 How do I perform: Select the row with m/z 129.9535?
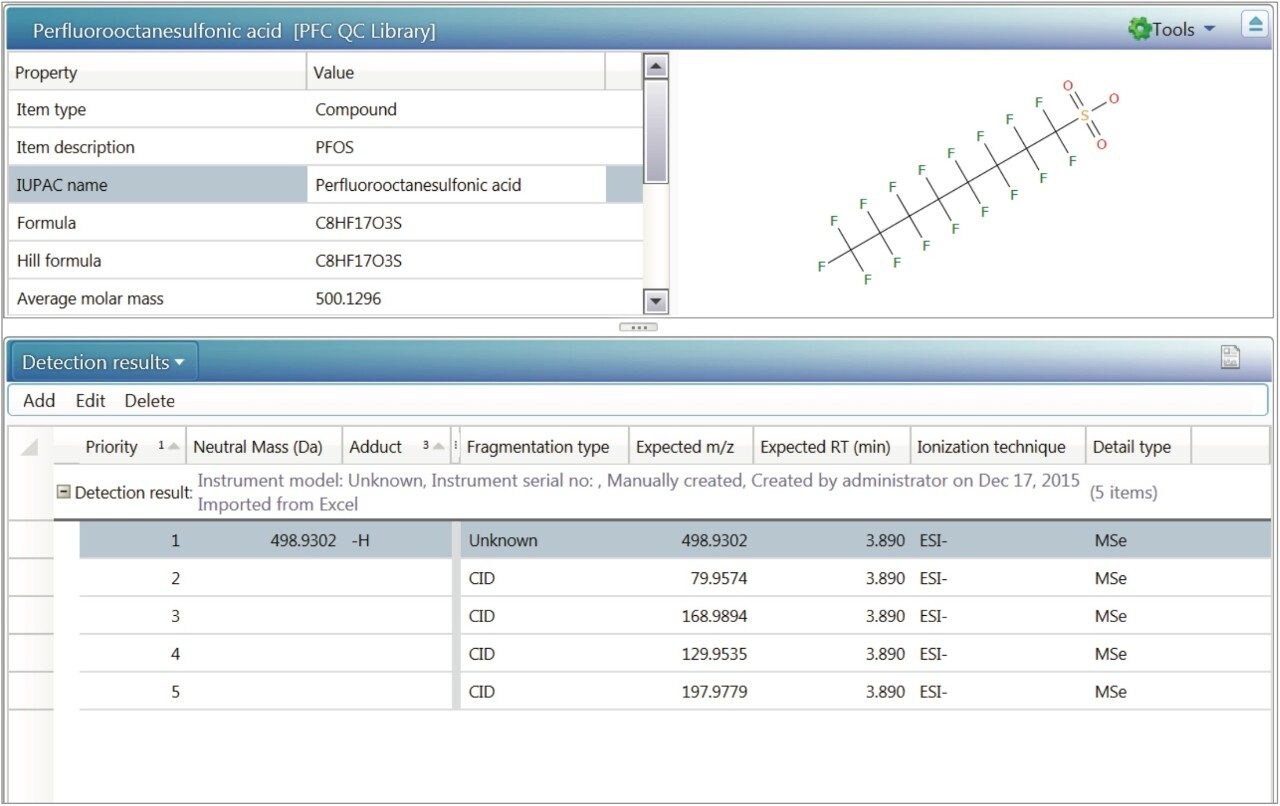coord(675,654)
